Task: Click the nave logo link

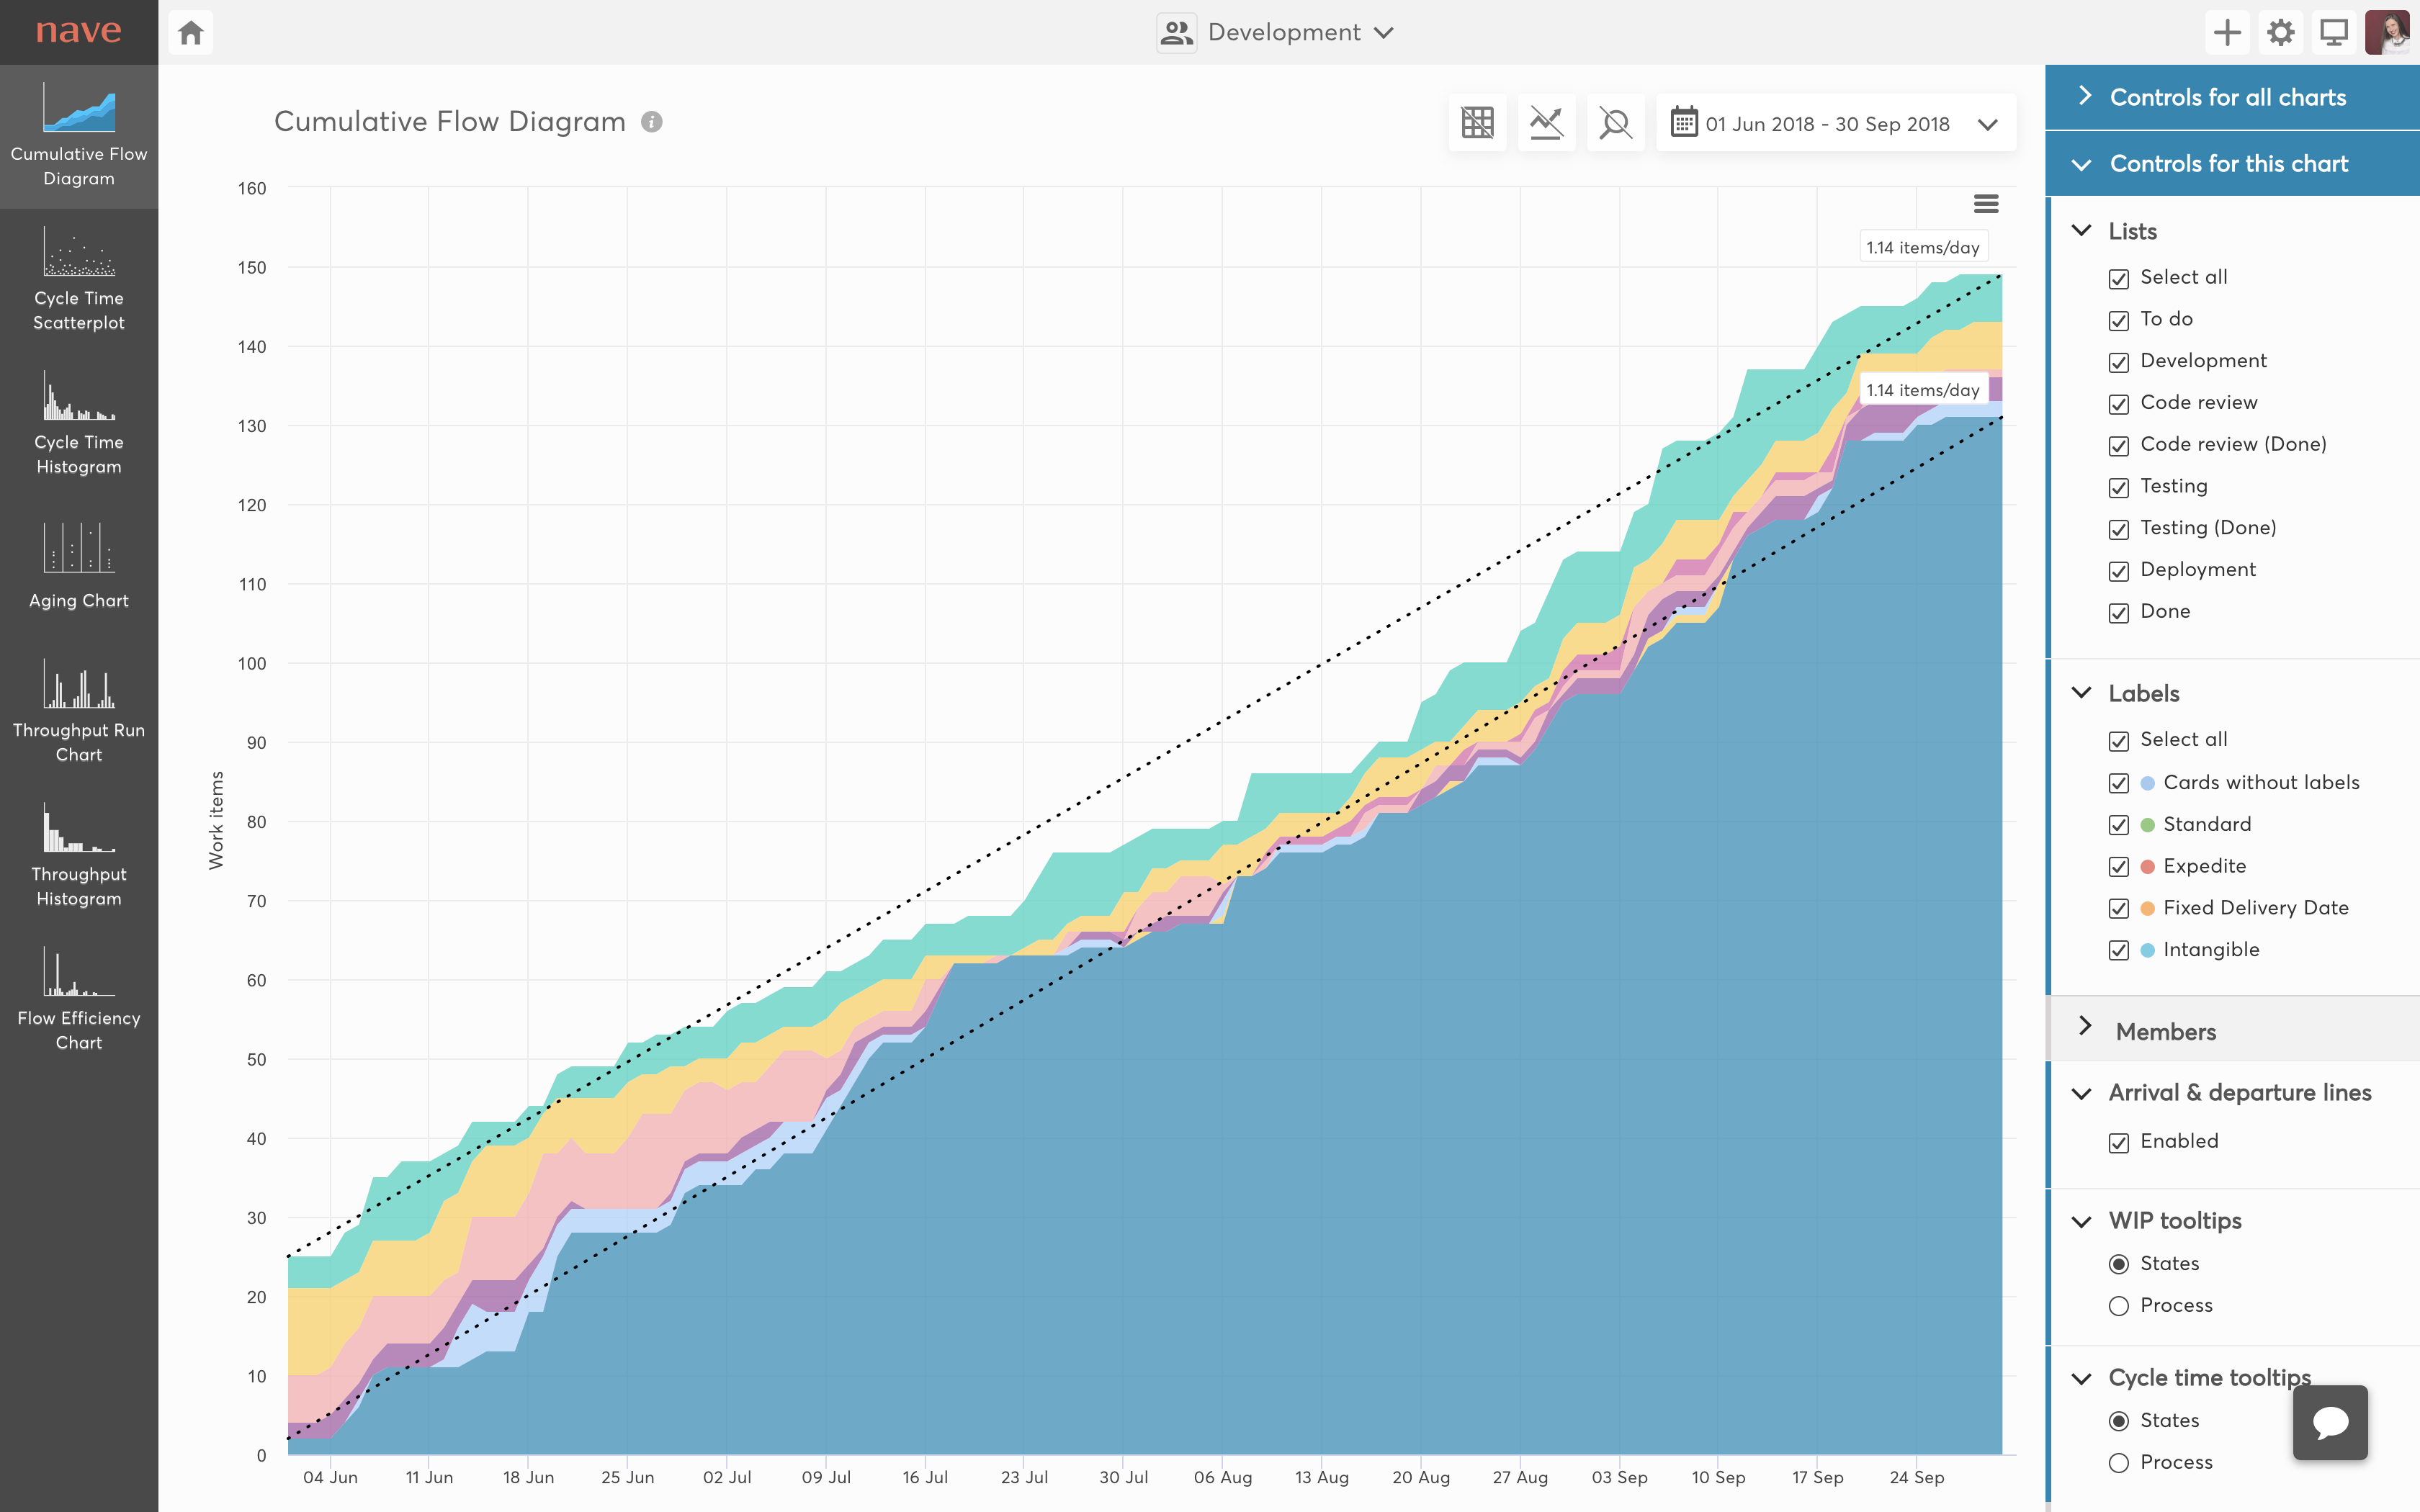Action: 79,31
